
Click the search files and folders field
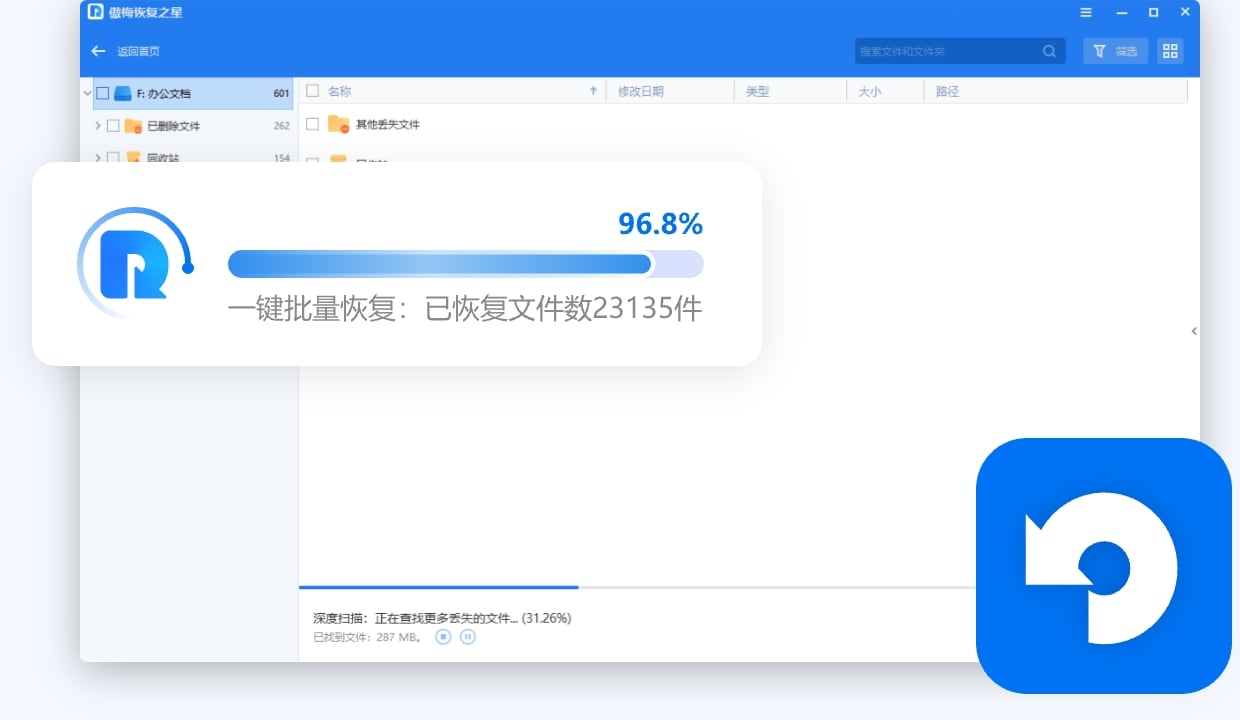pyautogui.click(x=945, y=51)
